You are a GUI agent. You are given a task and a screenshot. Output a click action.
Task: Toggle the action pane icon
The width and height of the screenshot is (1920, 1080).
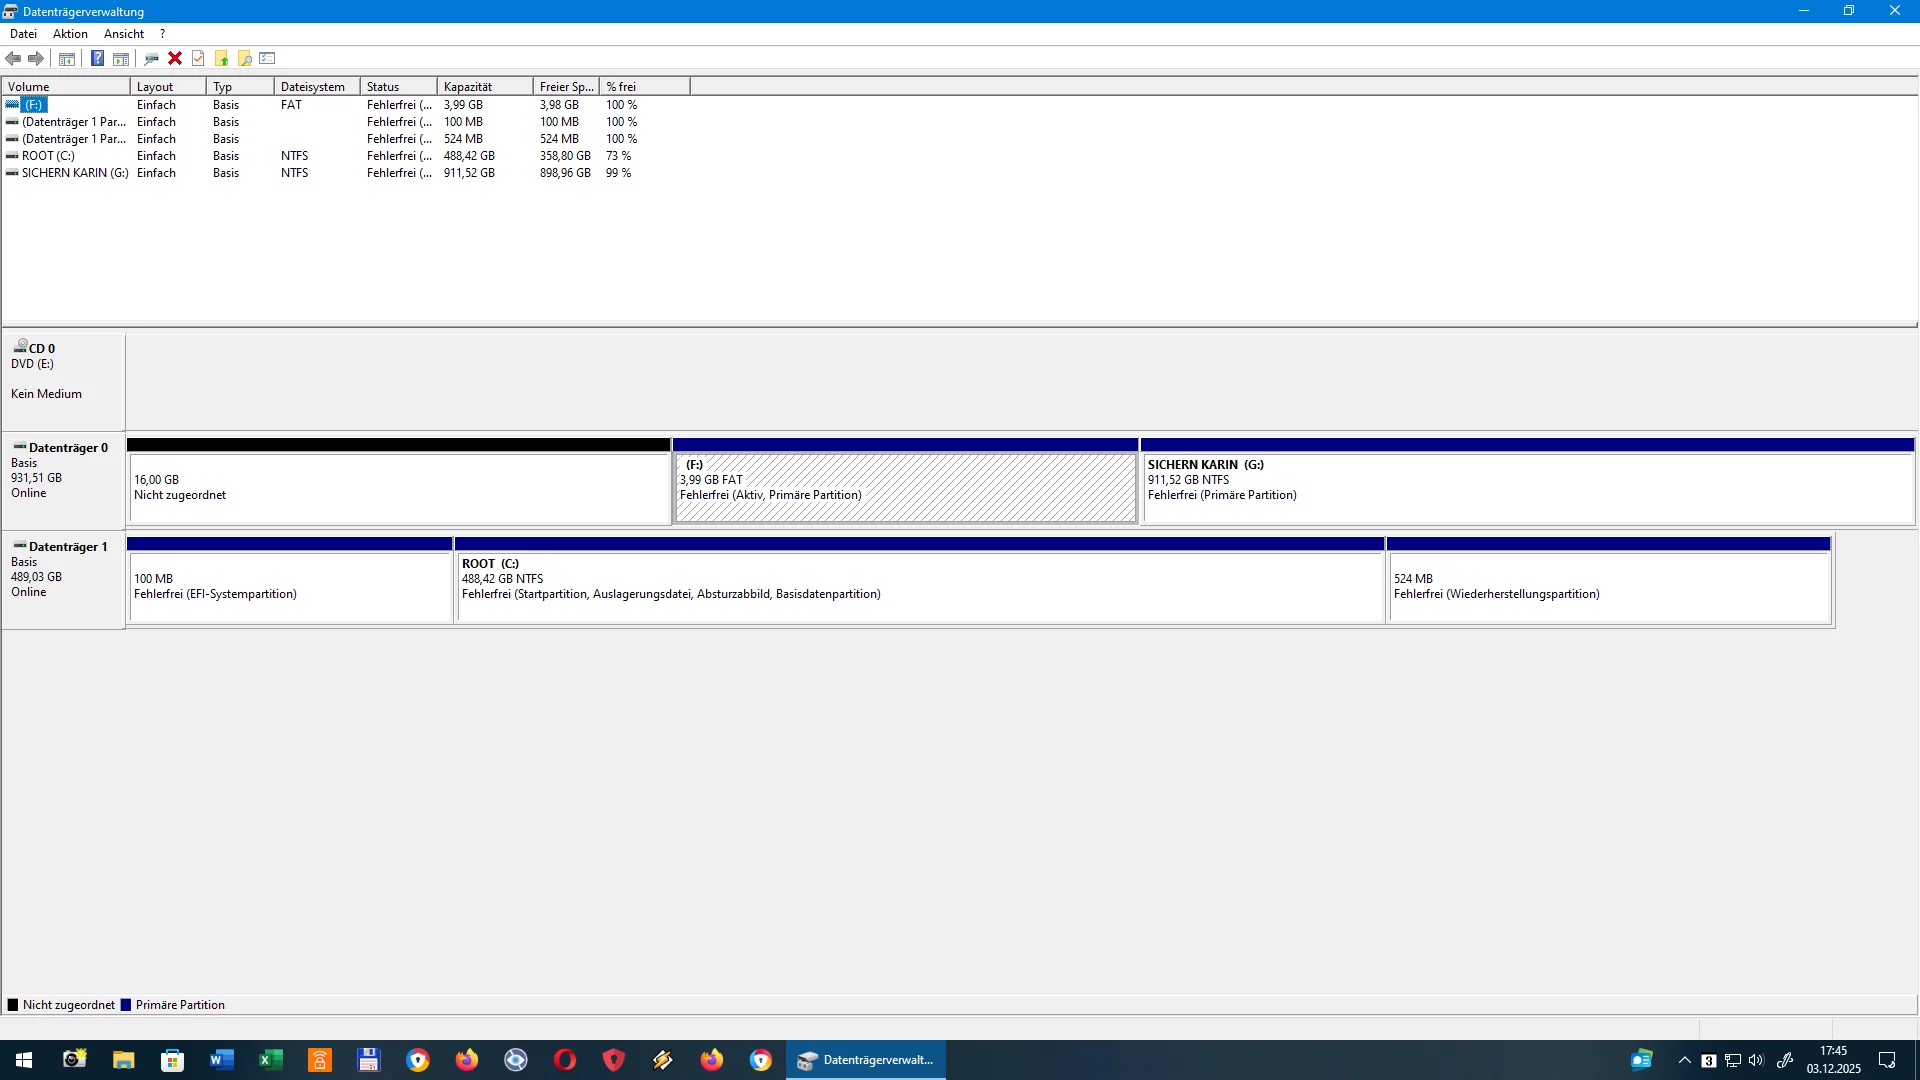[120, 58]
